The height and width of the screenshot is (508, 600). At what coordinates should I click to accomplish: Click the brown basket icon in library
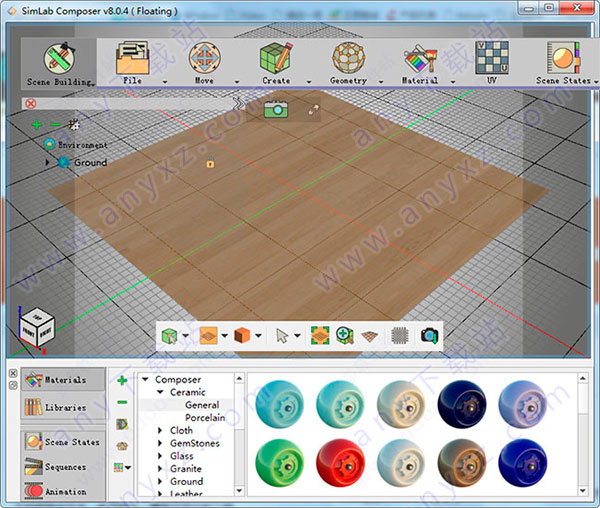[122, 446]
